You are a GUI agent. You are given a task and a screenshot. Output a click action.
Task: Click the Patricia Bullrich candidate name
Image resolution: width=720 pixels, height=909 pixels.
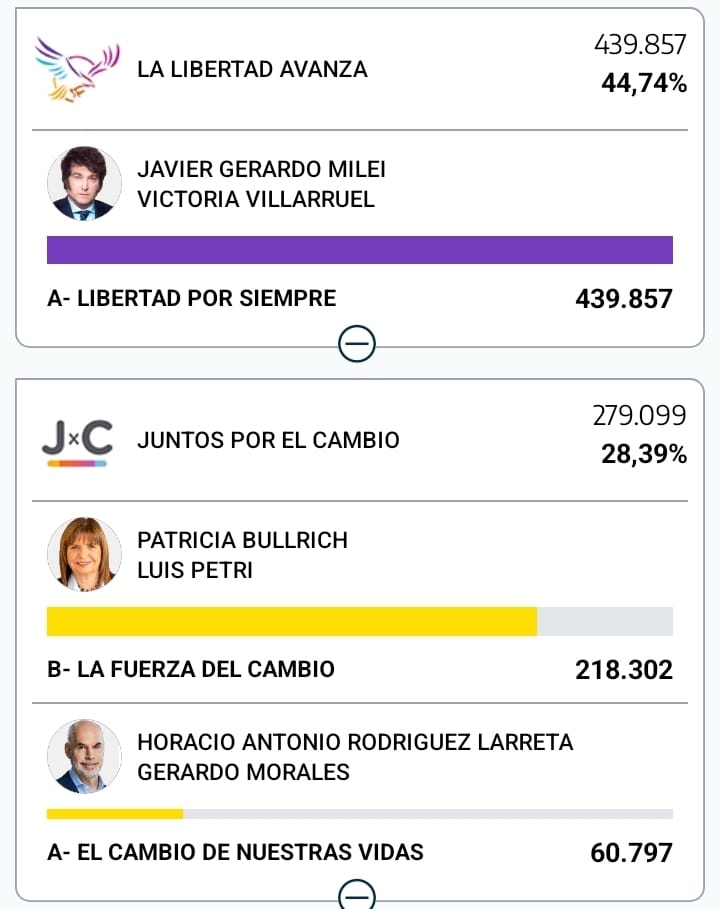click(x=242, y=540)
